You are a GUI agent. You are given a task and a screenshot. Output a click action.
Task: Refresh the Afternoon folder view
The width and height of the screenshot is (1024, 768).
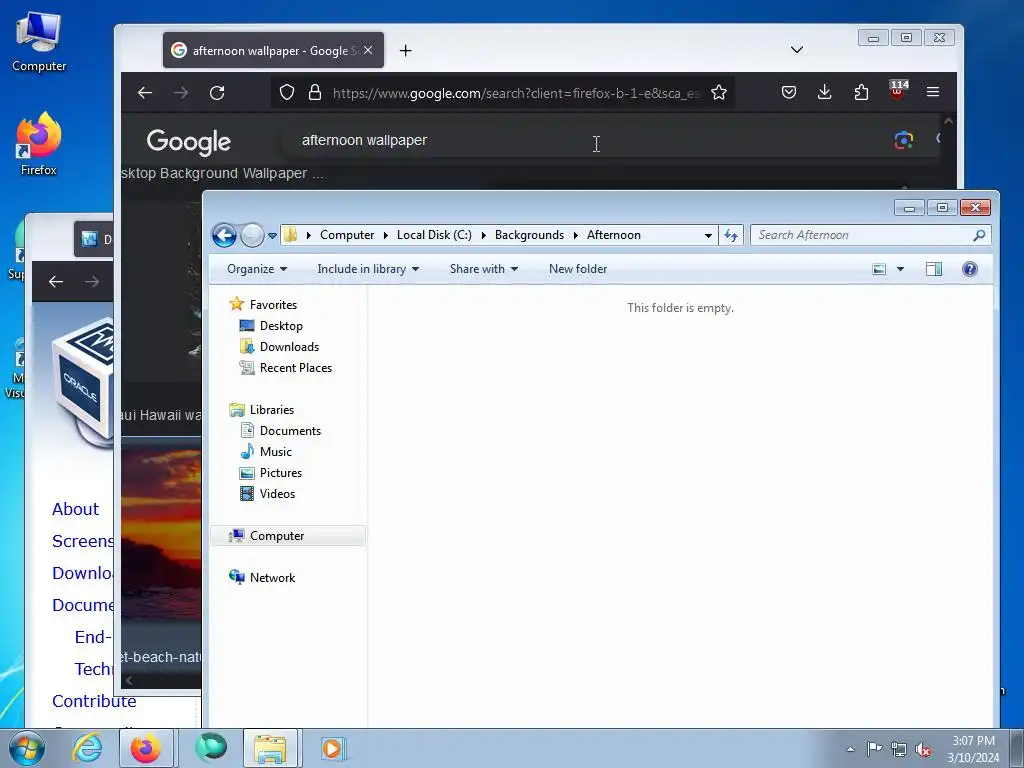point(731,235)
